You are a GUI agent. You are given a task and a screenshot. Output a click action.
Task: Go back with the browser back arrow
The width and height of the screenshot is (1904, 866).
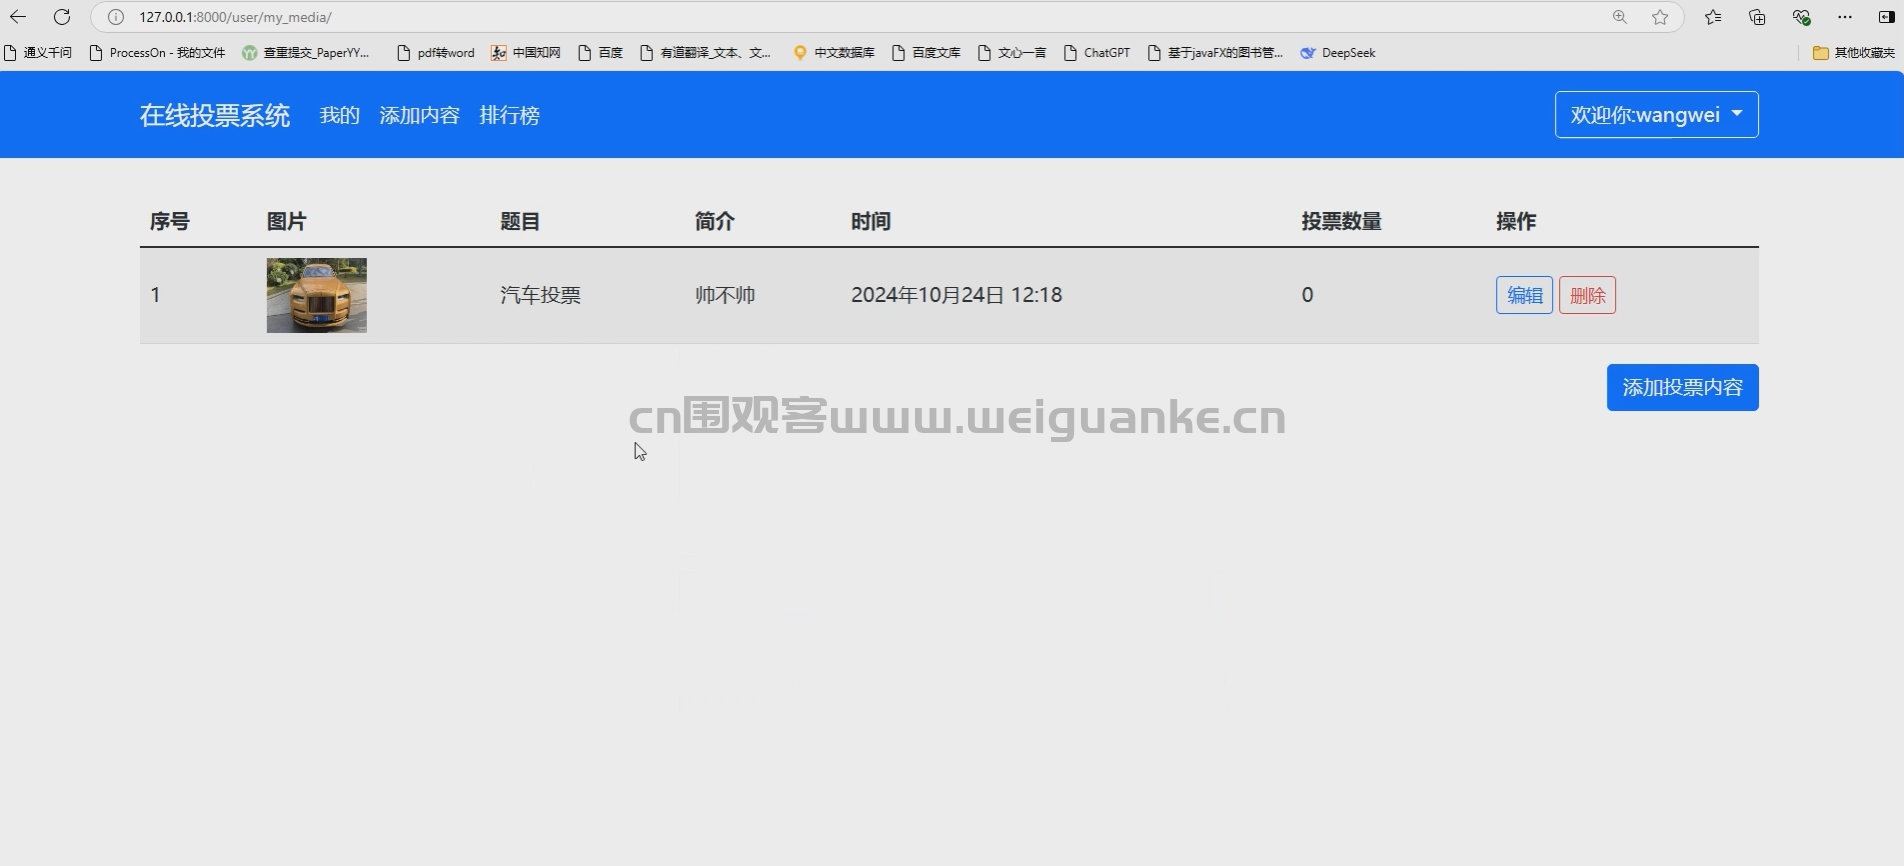click(x=18, y=17)
